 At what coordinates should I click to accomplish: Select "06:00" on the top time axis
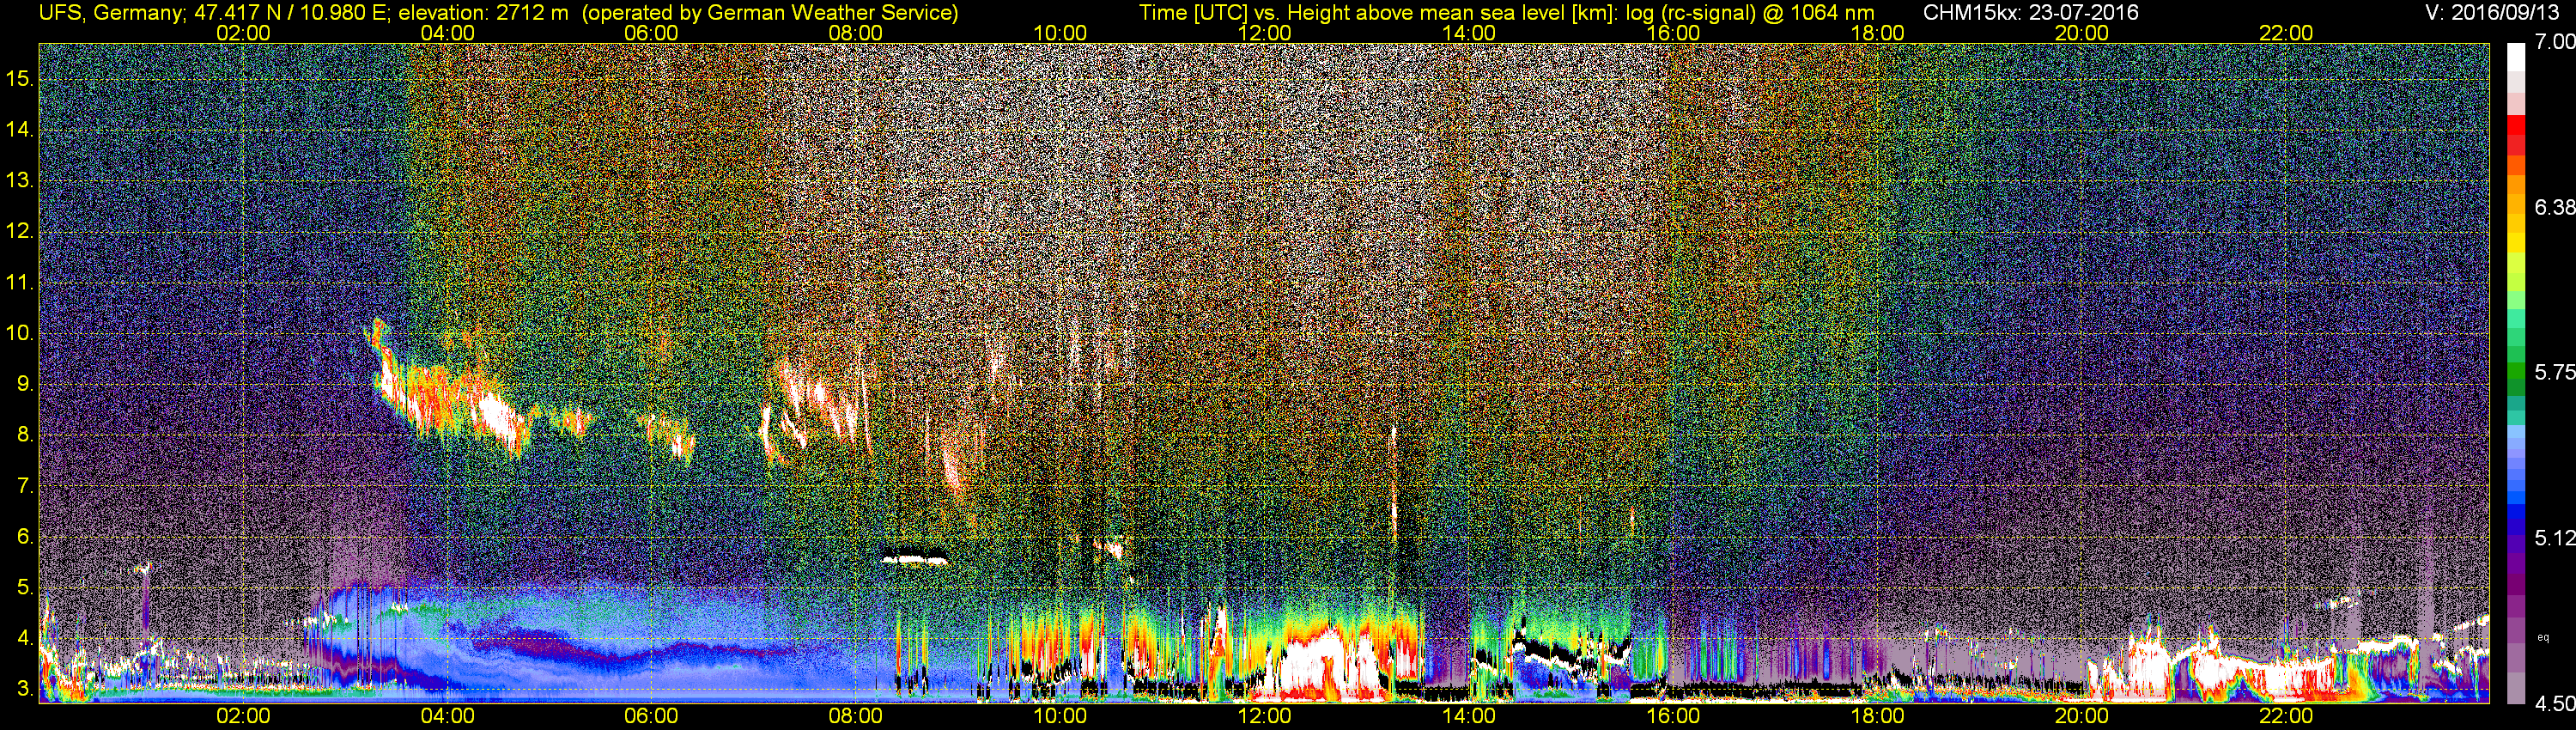[651, 33]
